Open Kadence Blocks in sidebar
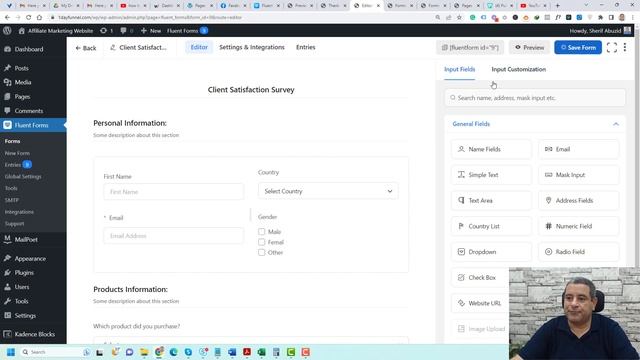Image resolution: width=640 pixels, height=360 pixels. tap(33, 334)
